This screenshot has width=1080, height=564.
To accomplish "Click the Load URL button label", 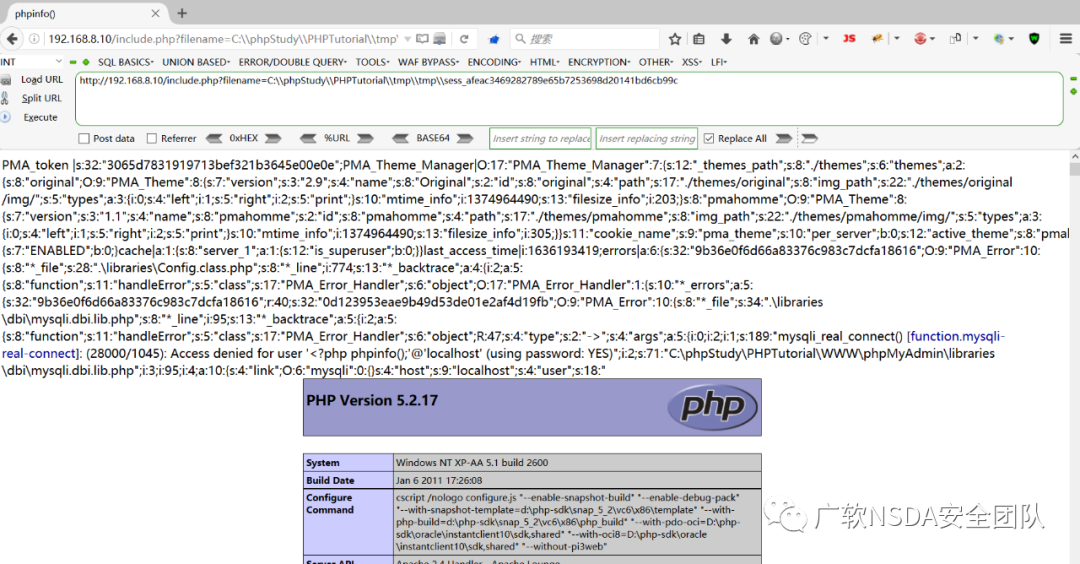I will pyautogui.click(x=42, y=80).
